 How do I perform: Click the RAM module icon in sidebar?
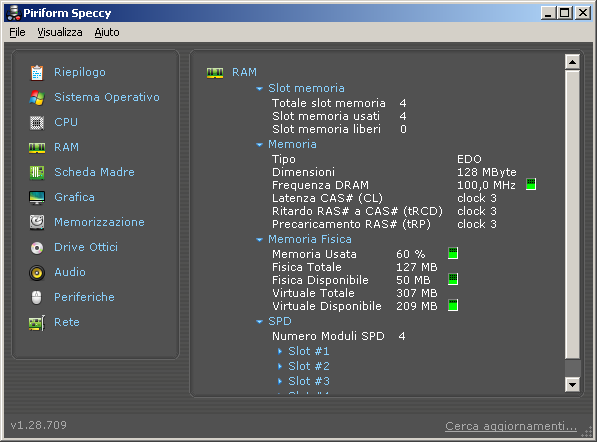click(37, 147)
